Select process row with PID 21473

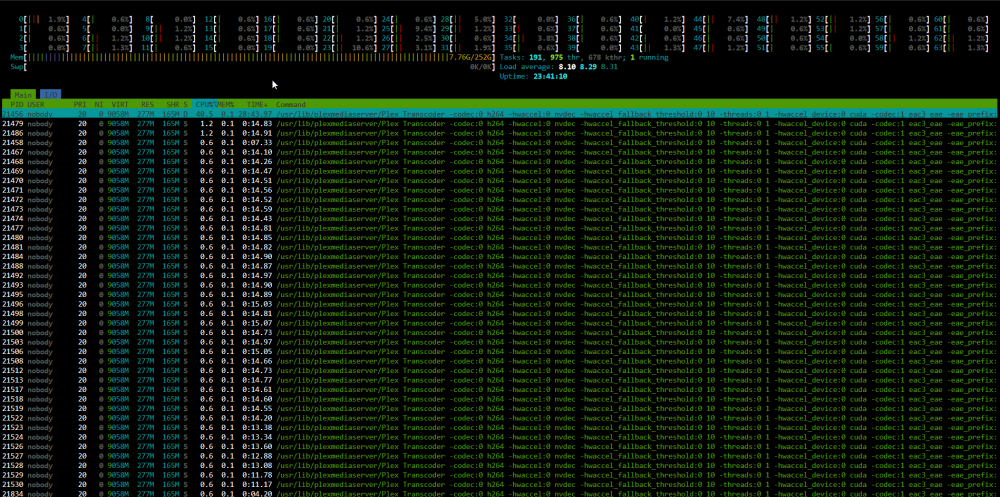click(500, 209)
